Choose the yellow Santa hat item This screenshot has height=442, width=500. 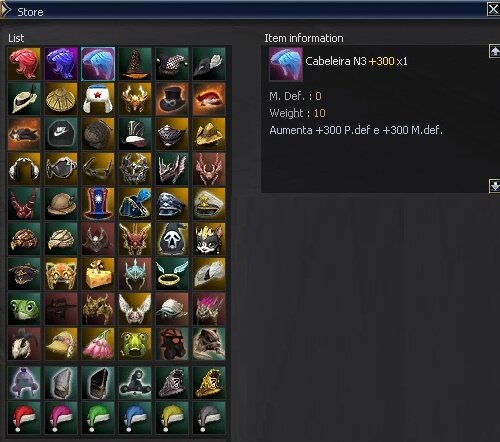[172, 418]
